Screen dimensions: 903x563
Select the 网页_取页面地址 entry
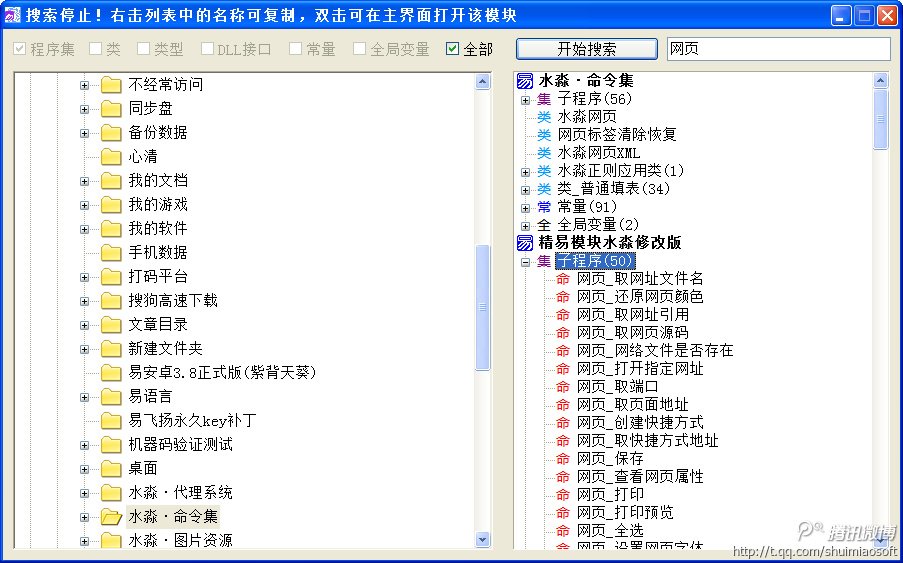pos(632,405)
